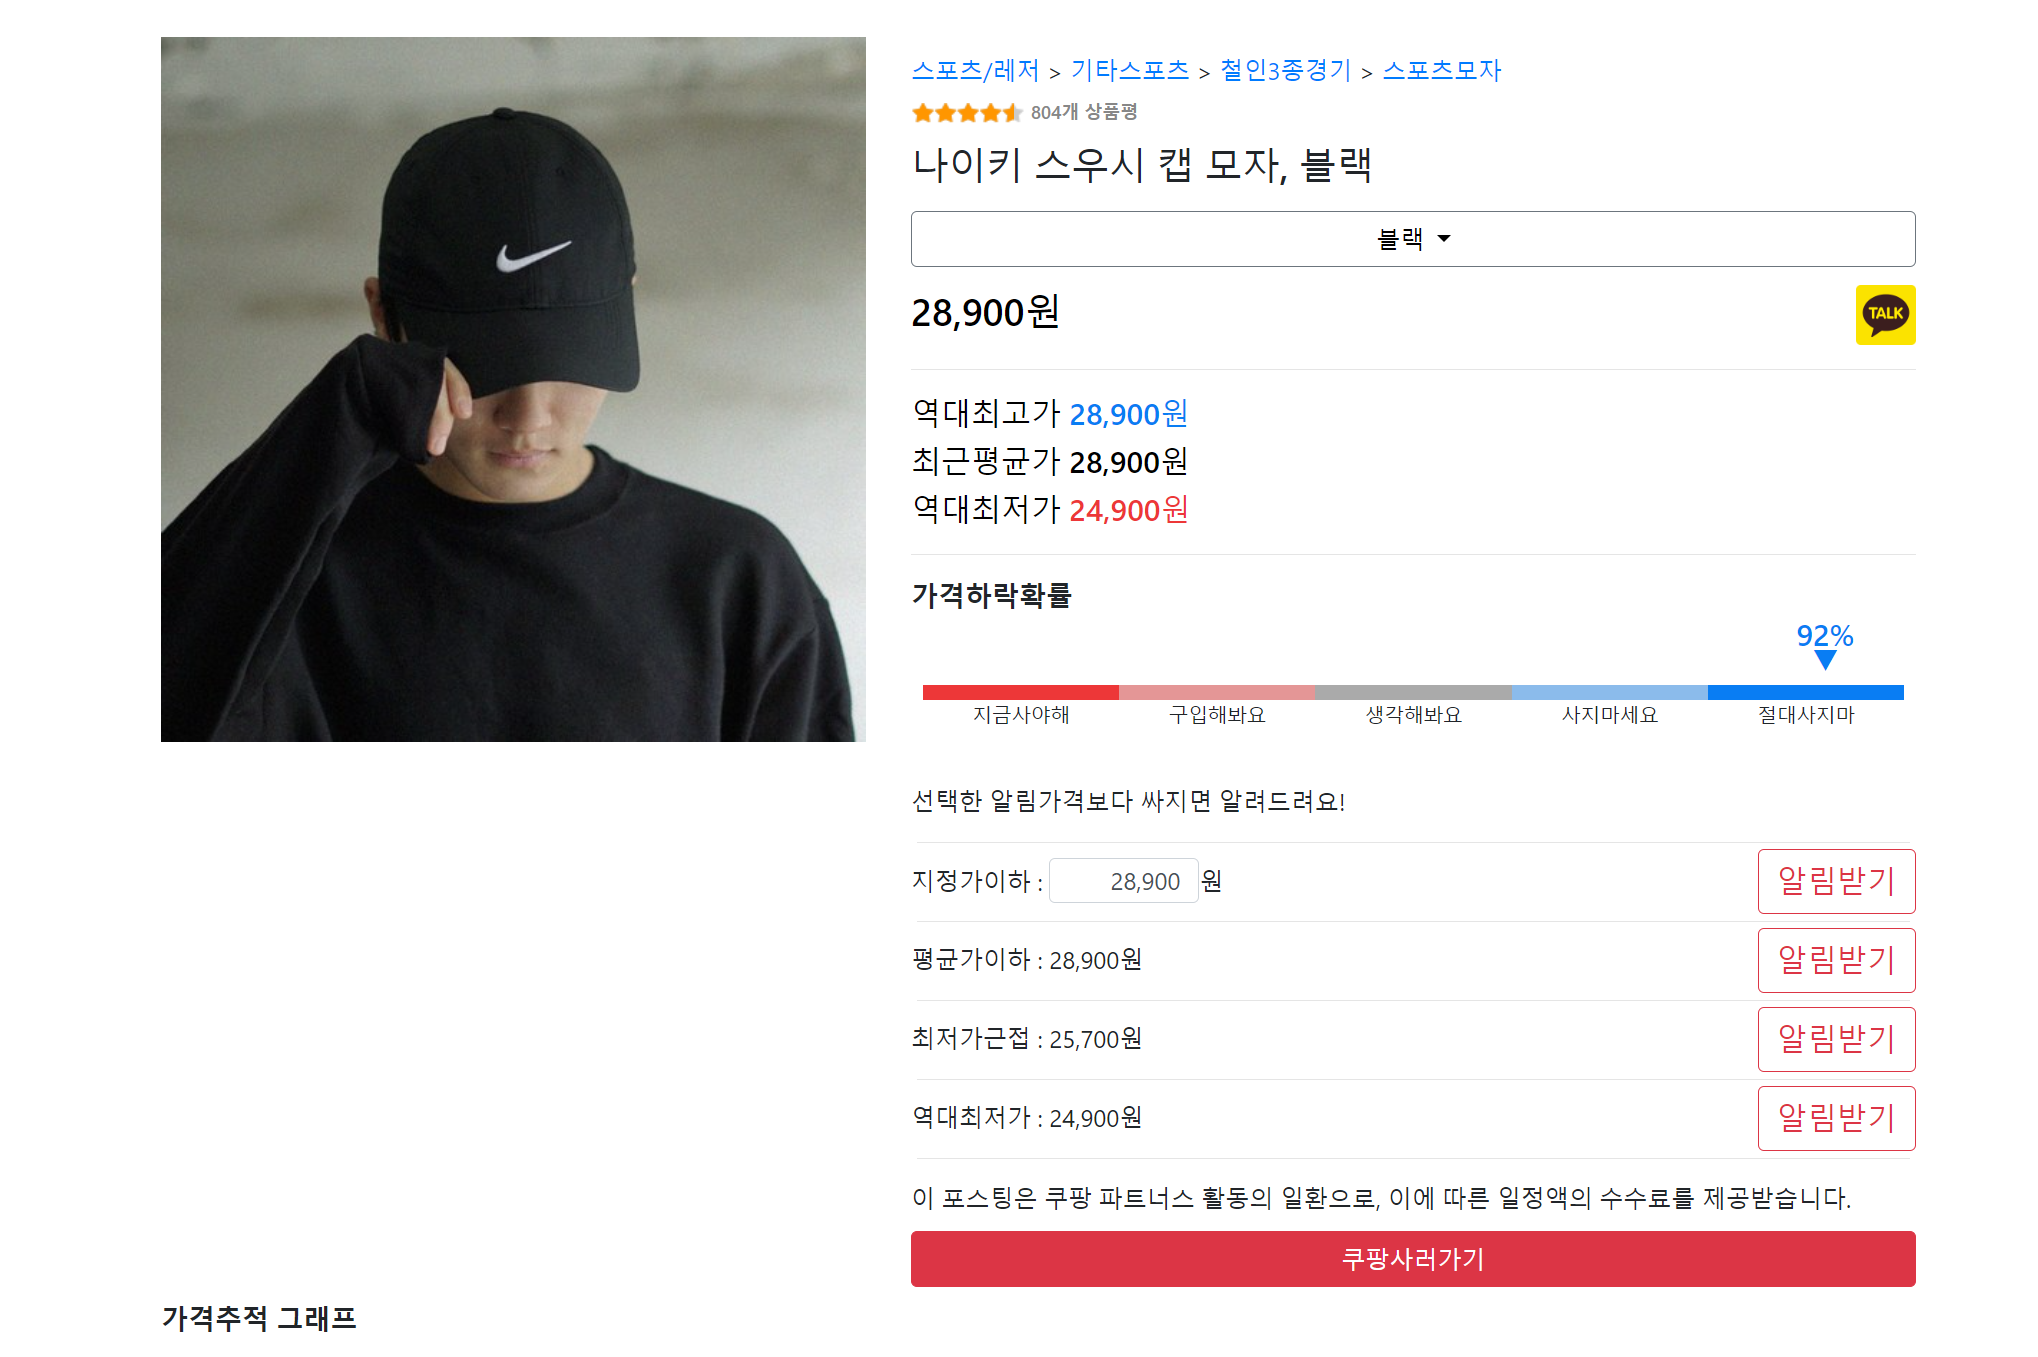The height and width of the screenshot is (1357, 2038).
Task: Click the 절대사지마 blue bar segment
Action: coord(1805,692)
